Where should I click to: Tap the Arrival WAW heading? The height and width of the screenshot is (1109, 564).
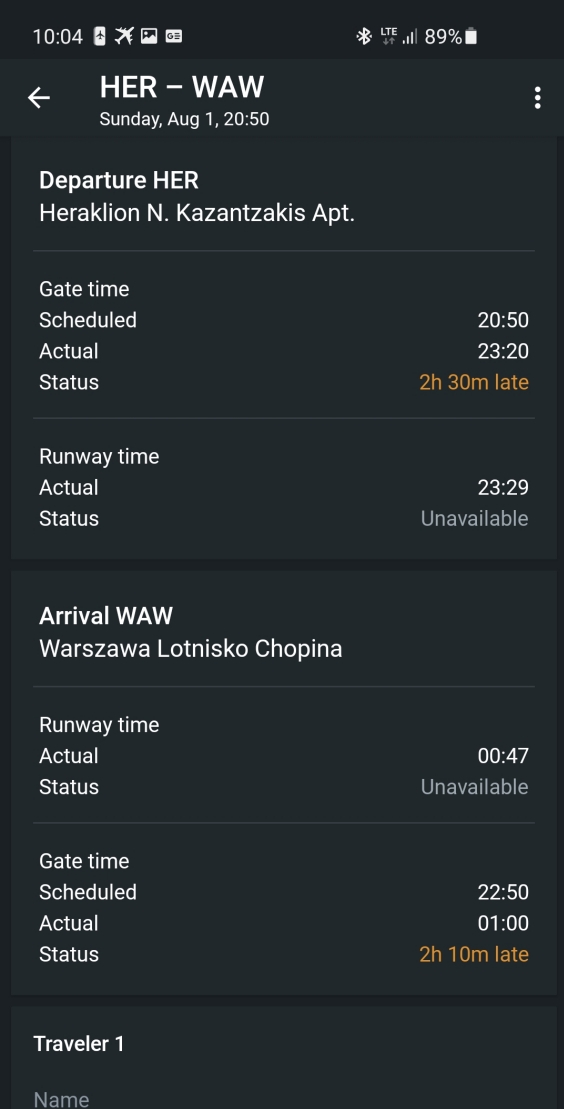105,615
